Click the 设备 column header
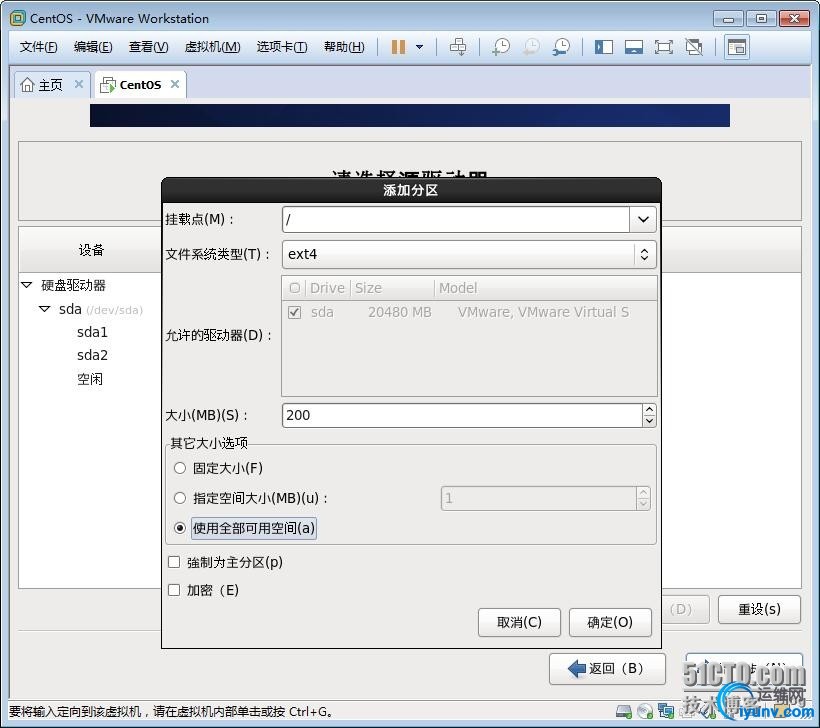The width and height of the screenshot is (820, 728). point(91,250)
